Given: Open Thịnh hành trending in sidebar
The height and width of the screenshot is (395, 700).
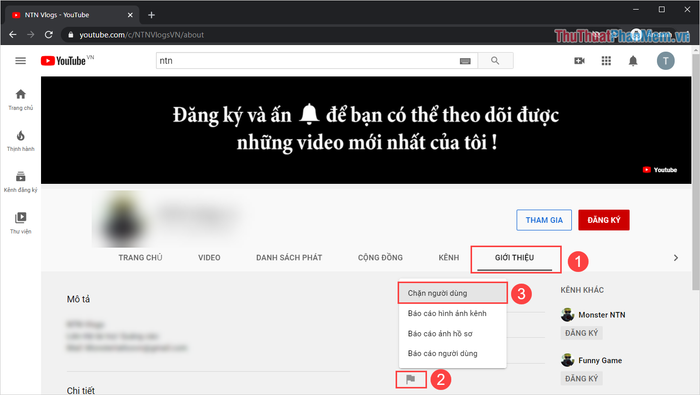Looking at the screenshot, I should click(x=21, y=141).
